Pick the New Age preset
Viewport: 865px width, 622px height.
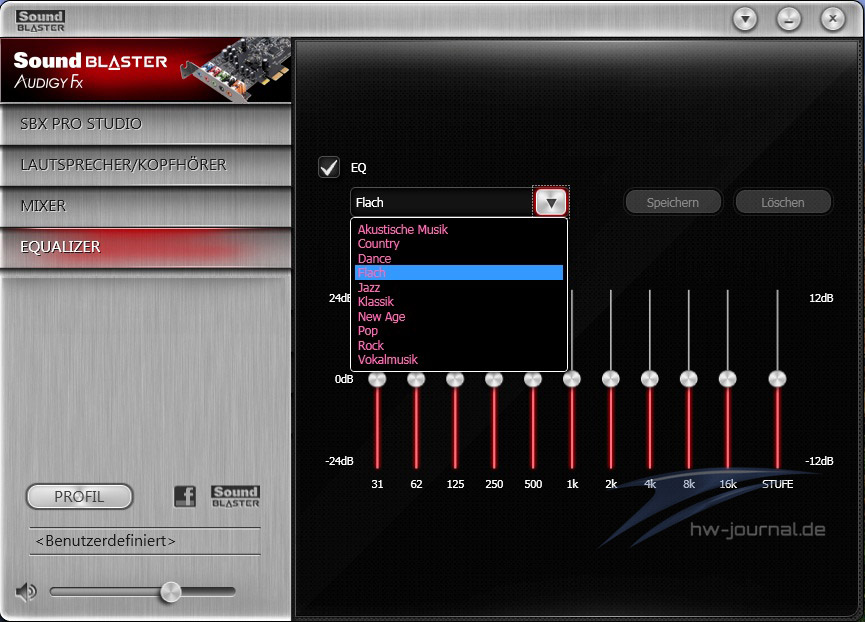(x=458, y=317)
